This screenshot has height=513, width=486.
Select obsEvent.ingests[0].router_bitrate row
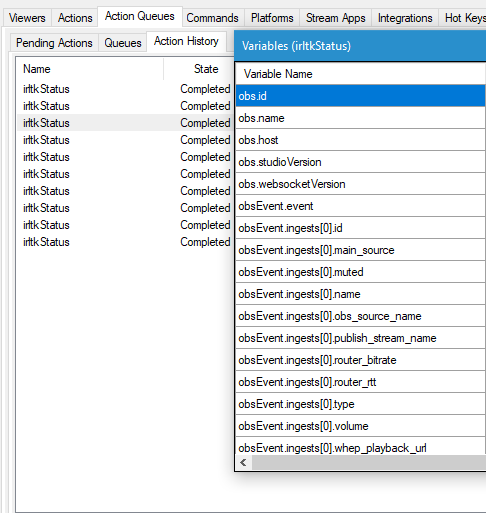pyautogui.click(x=360, y=360)
